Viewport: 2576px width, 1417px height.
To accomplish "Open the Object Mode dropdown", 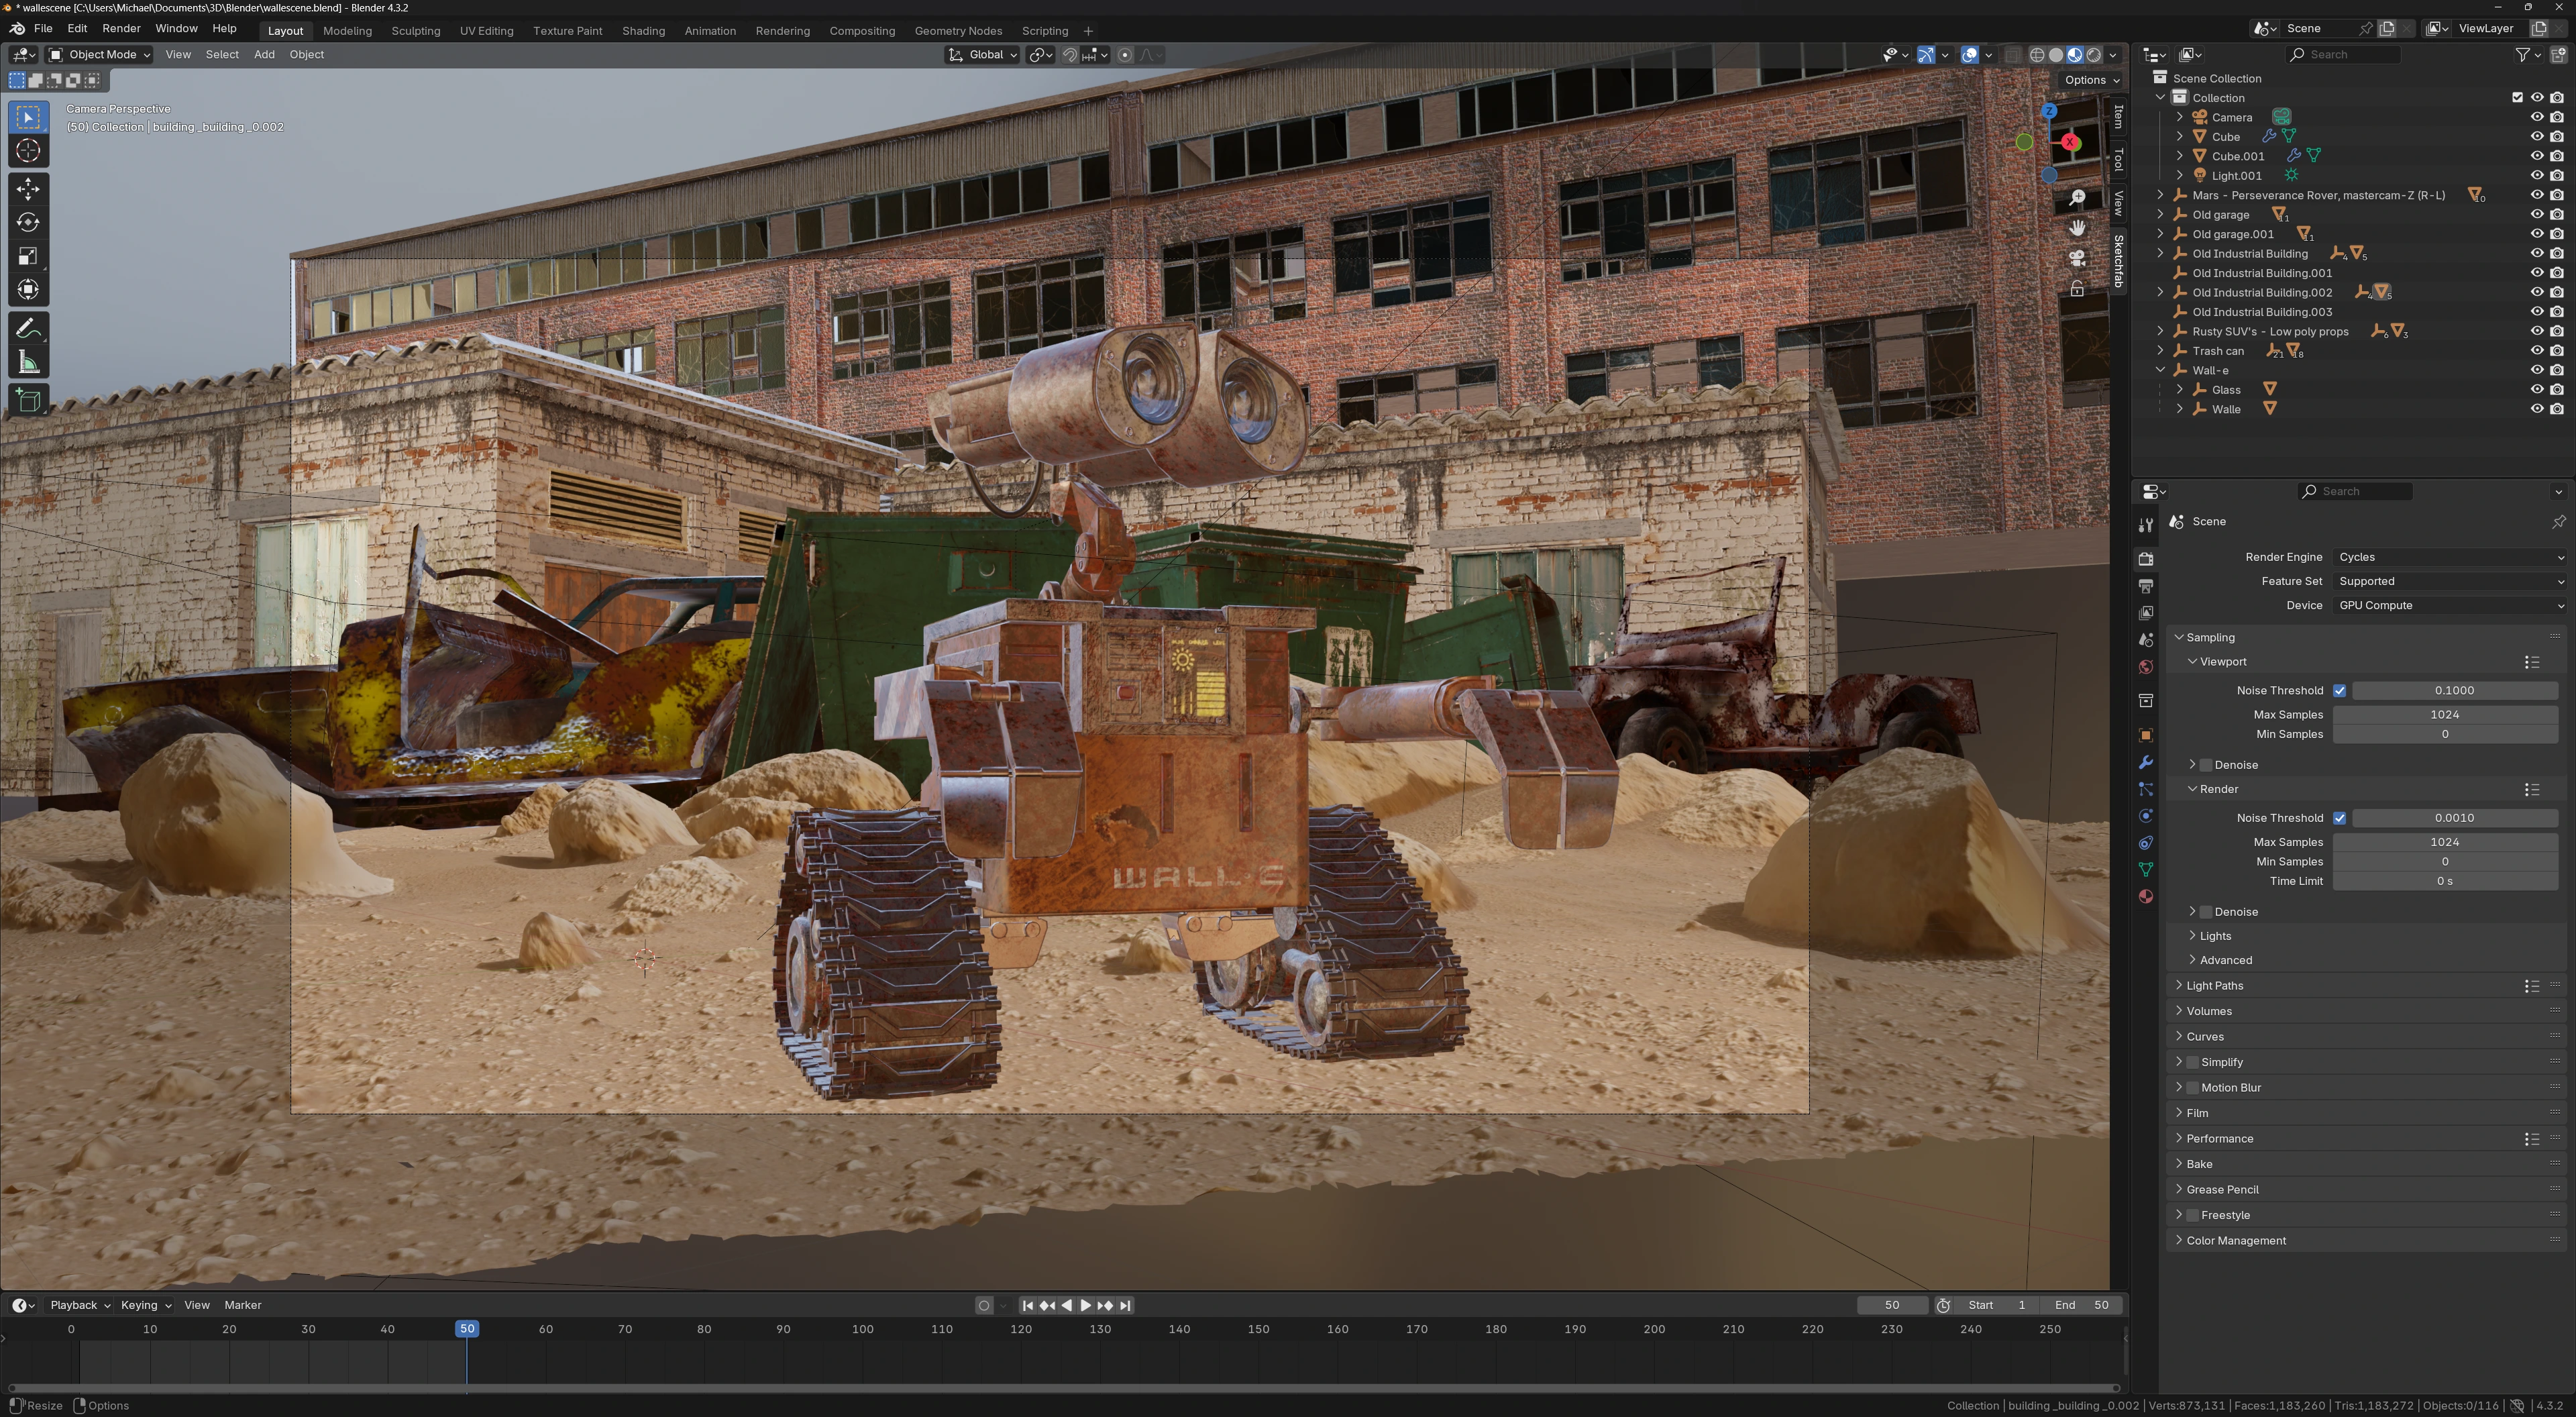I will [99, 55].
